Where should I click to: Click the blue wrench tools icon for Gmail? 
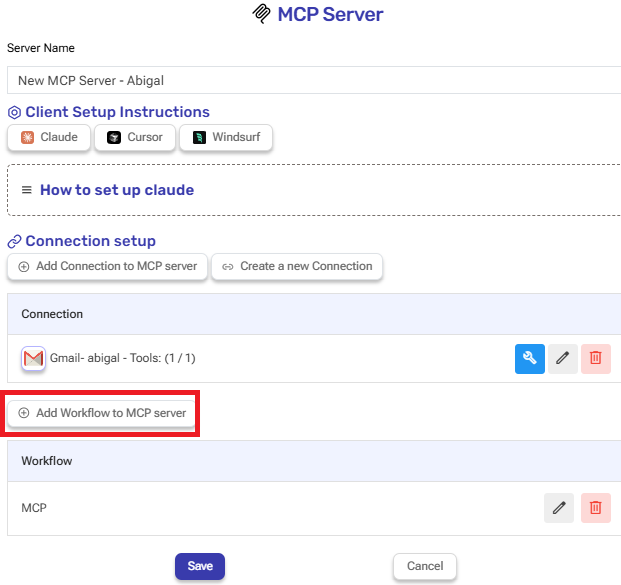pos(530,358)
